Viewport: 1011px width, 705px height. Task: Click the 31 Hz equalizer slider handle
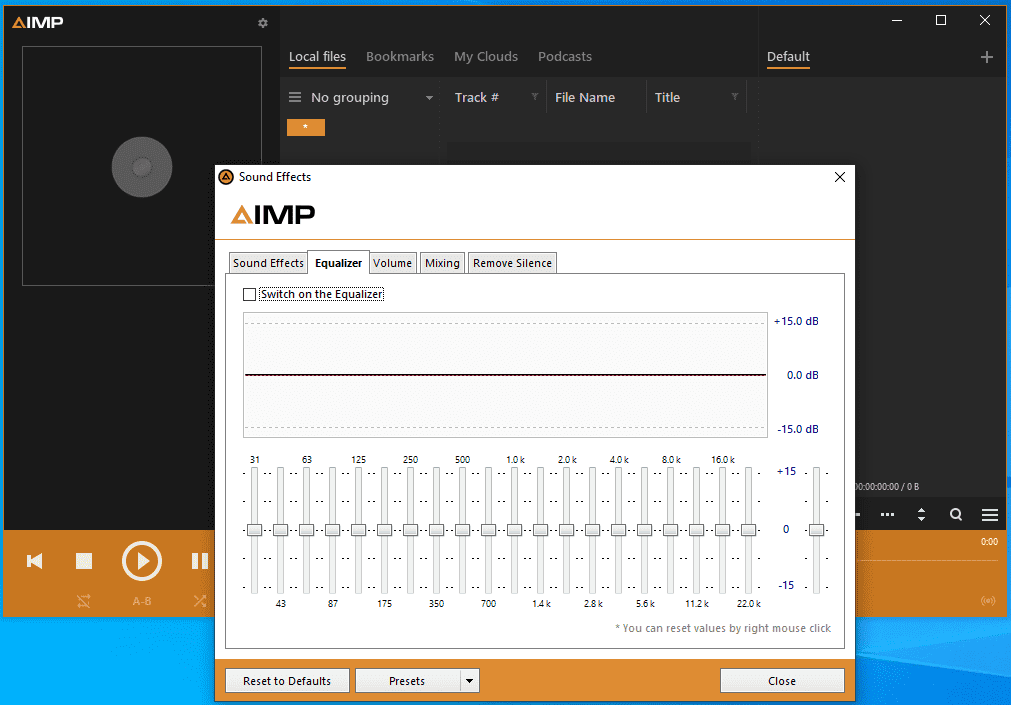point(255,530)
